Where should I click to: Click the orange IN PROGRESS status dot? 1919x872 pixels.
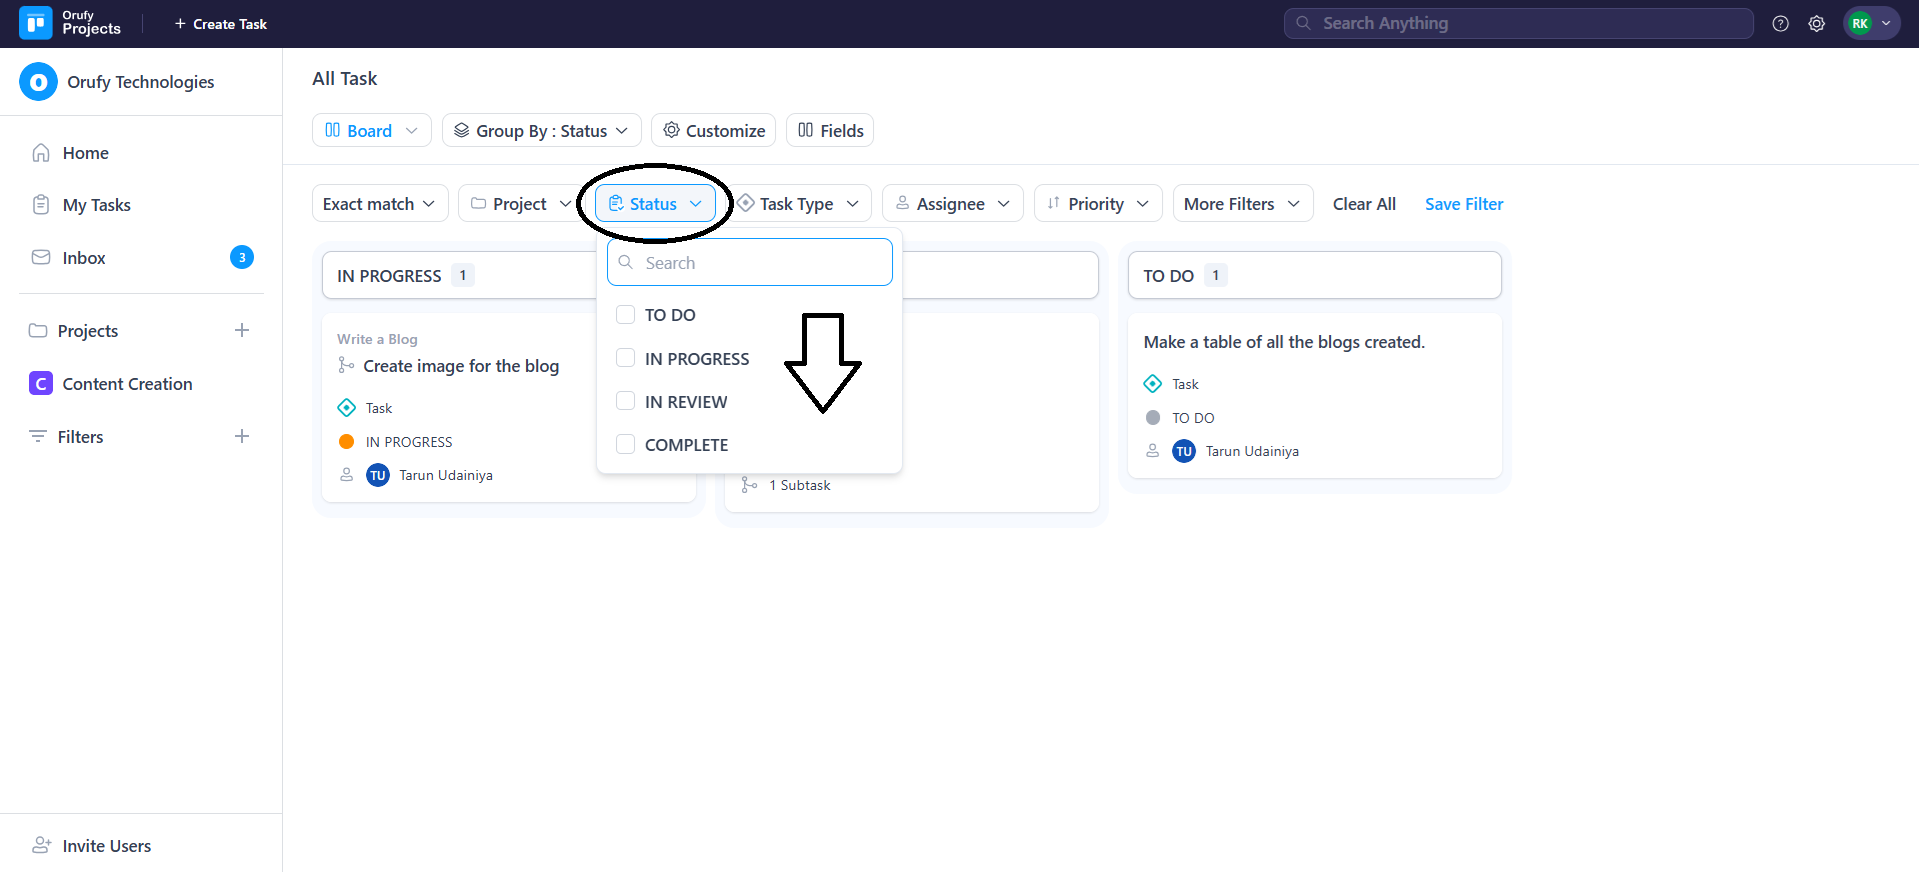pos(347,442)
